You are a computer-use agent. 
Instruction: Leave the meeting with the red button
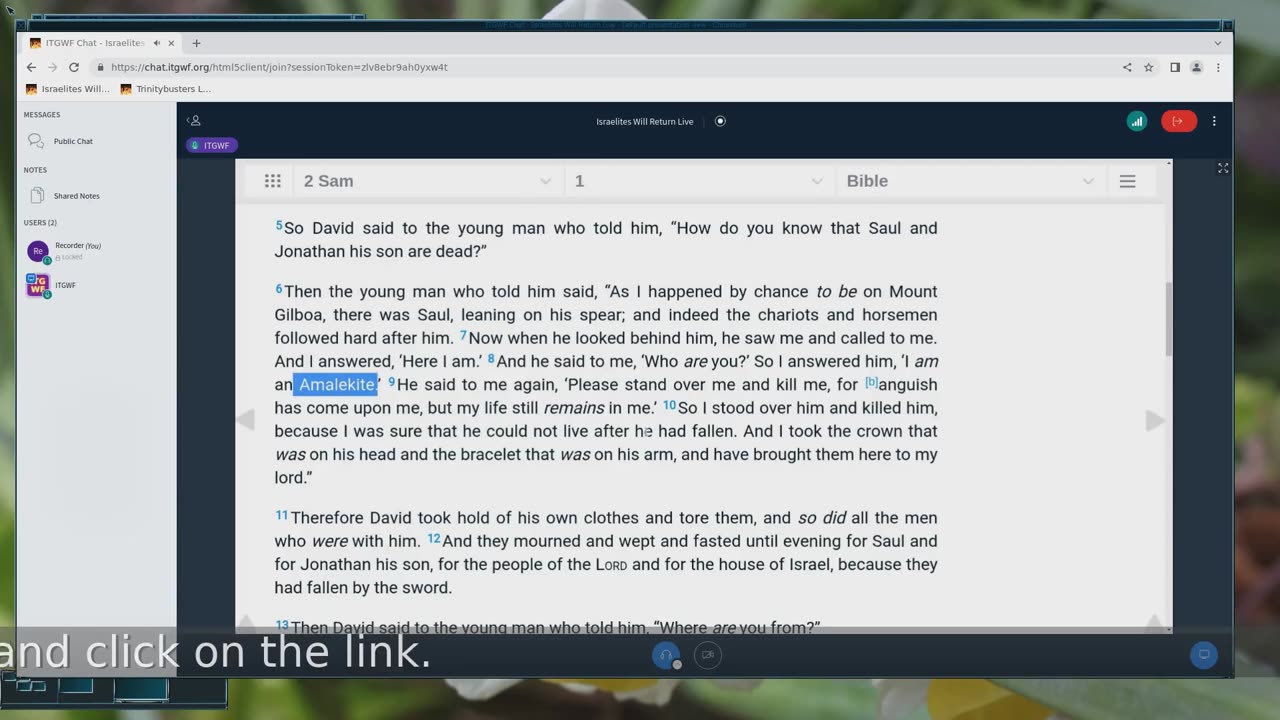click(1178, 121)
